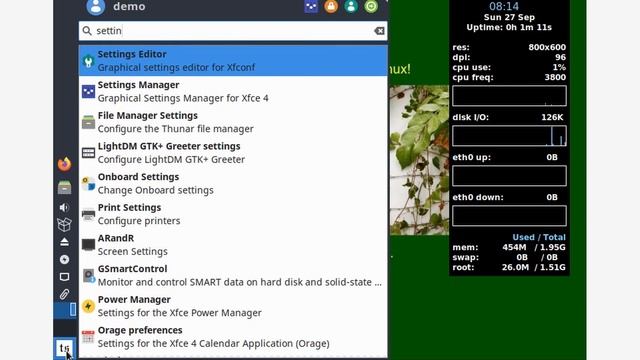
Task: Click the demo user avatar icon
Action: tap(96, 6)
